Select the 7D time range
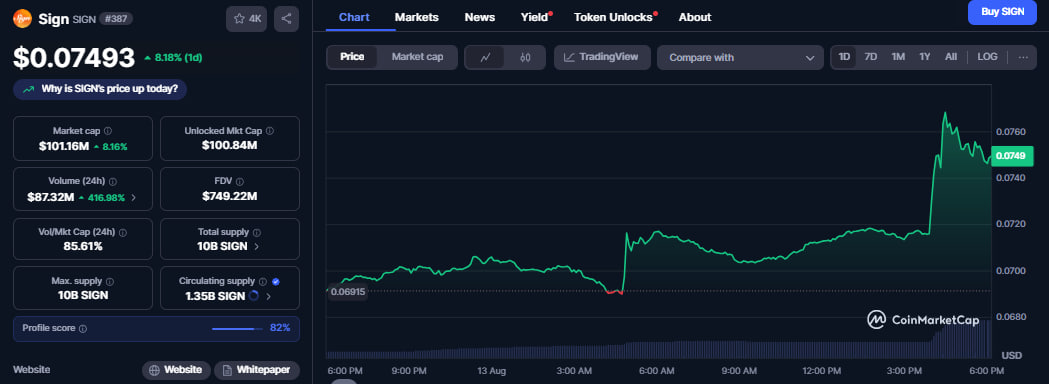Viewport: 1049px width, 384px height. tap(870, 57)
